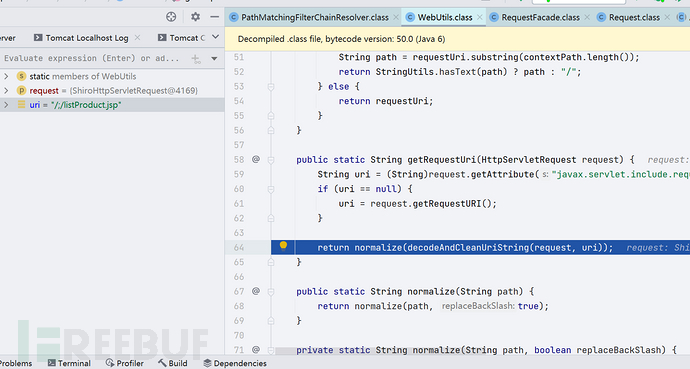Click the add watch plus icon
690x369 pixels.
point(196,58)
